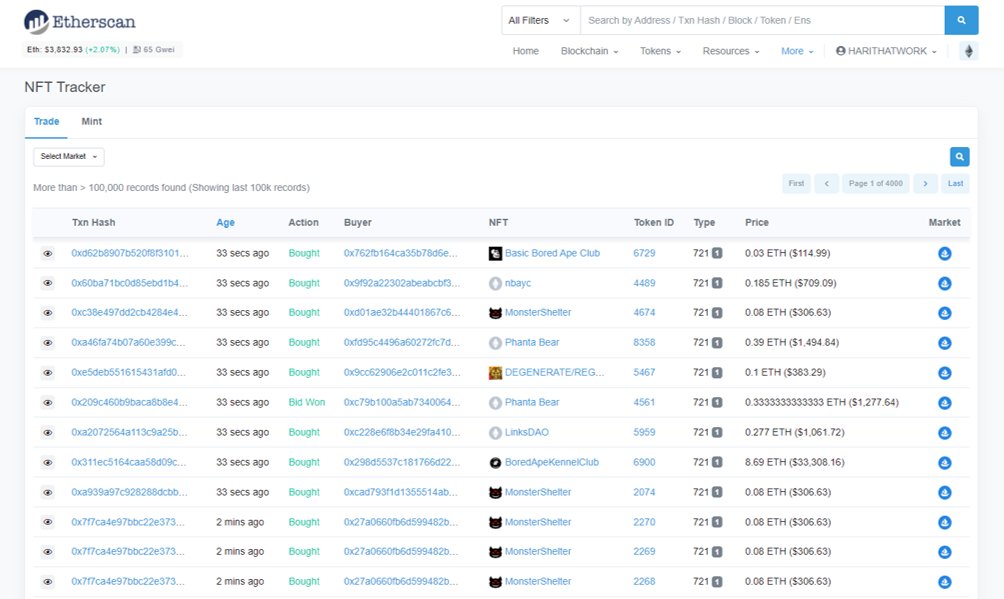The width and height of the screenshot is (1004, 599).
Task: Click the Basic Bored Ape Club NFT thumbnail
Action: click(495, 254)
